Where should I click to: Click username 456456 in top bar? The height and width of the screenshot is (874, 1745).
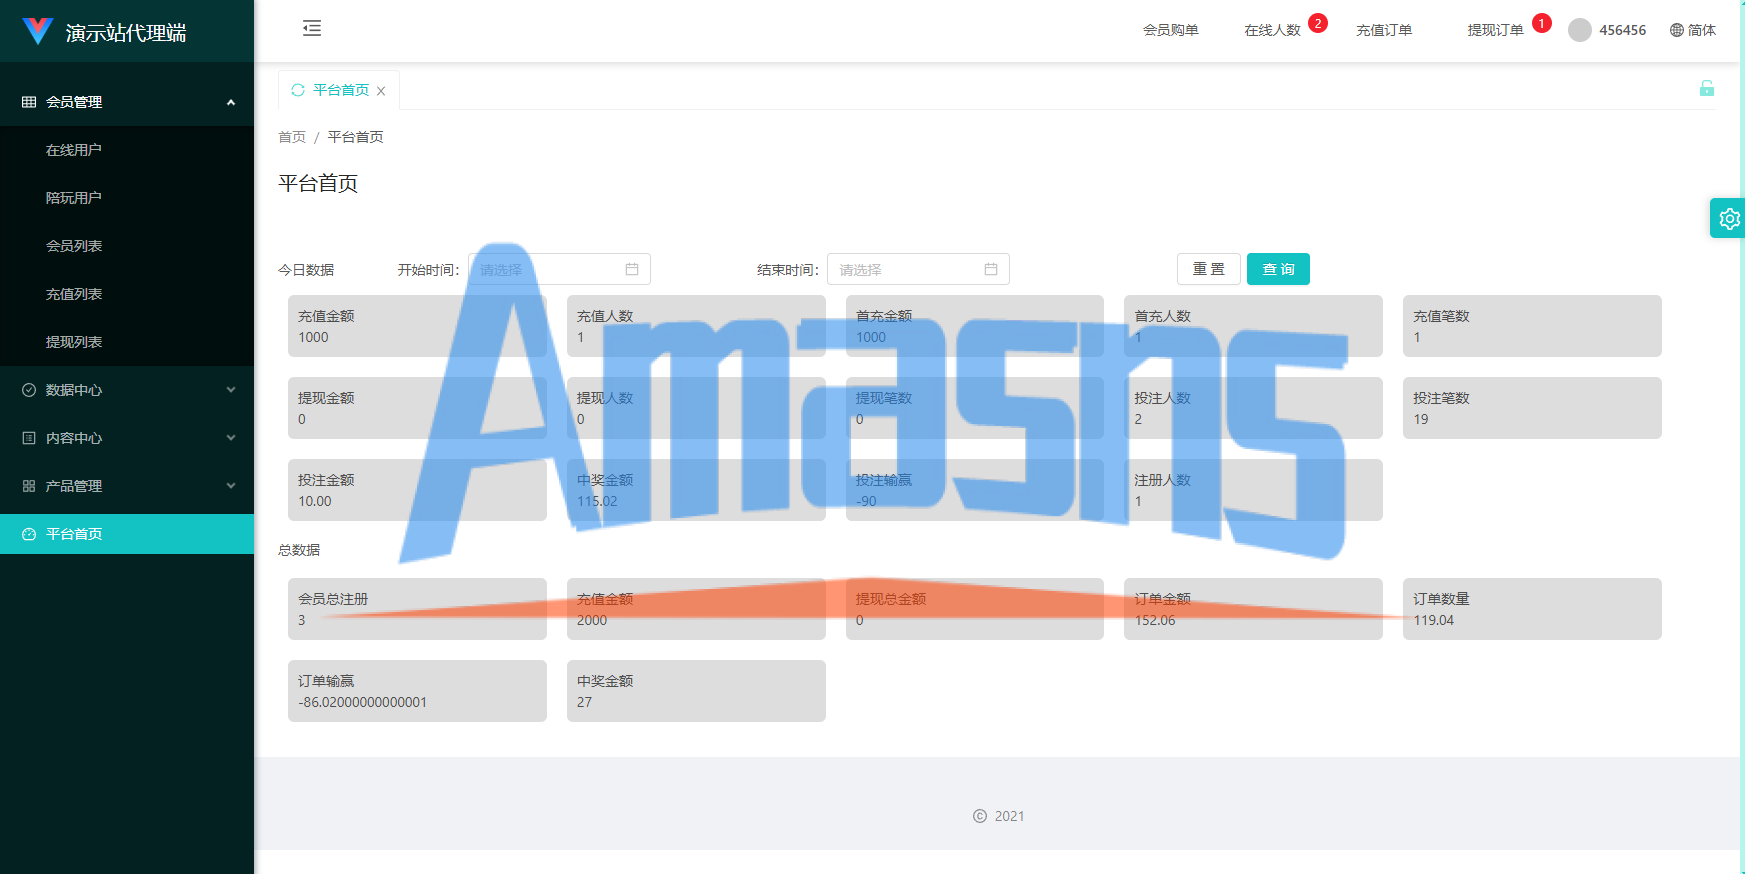(x=1622, y=30)
